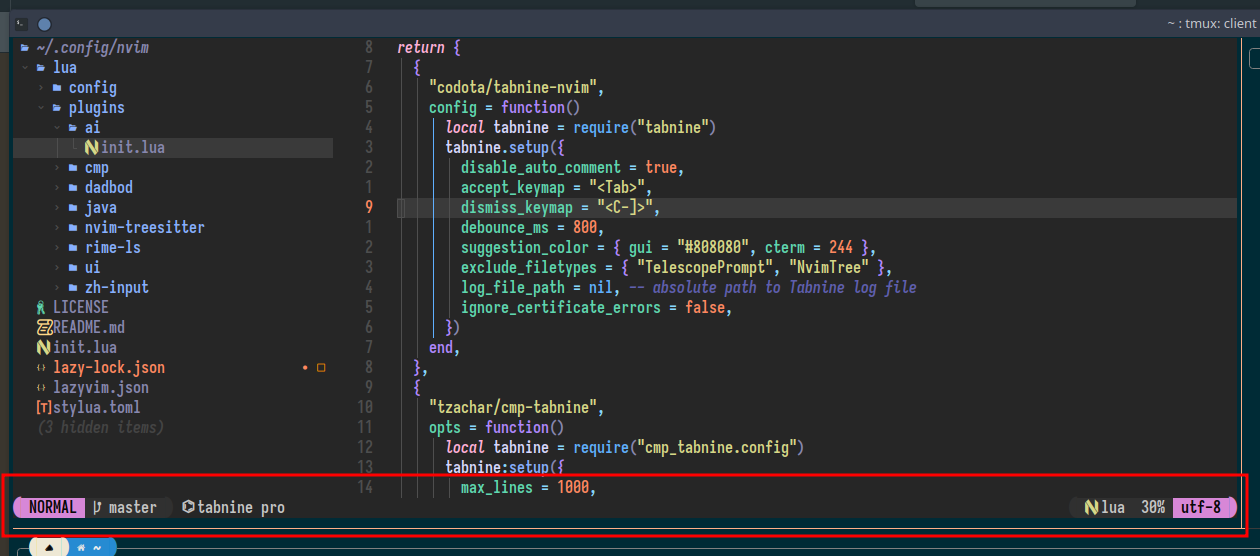The image size is (1260, 556).
Task: Click the master branch name in statusline
Action: tap(133, 507)
